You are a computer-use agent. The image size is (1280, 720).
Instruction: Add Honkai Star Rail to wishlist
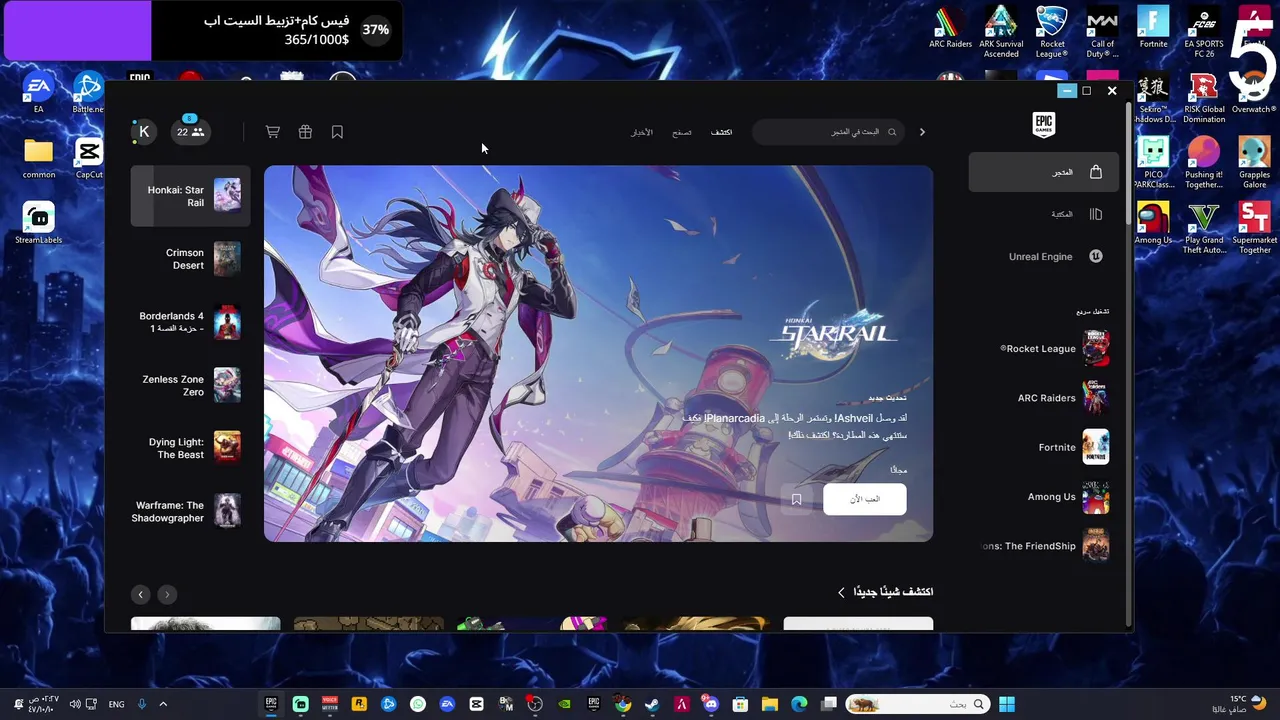[797, 499]
